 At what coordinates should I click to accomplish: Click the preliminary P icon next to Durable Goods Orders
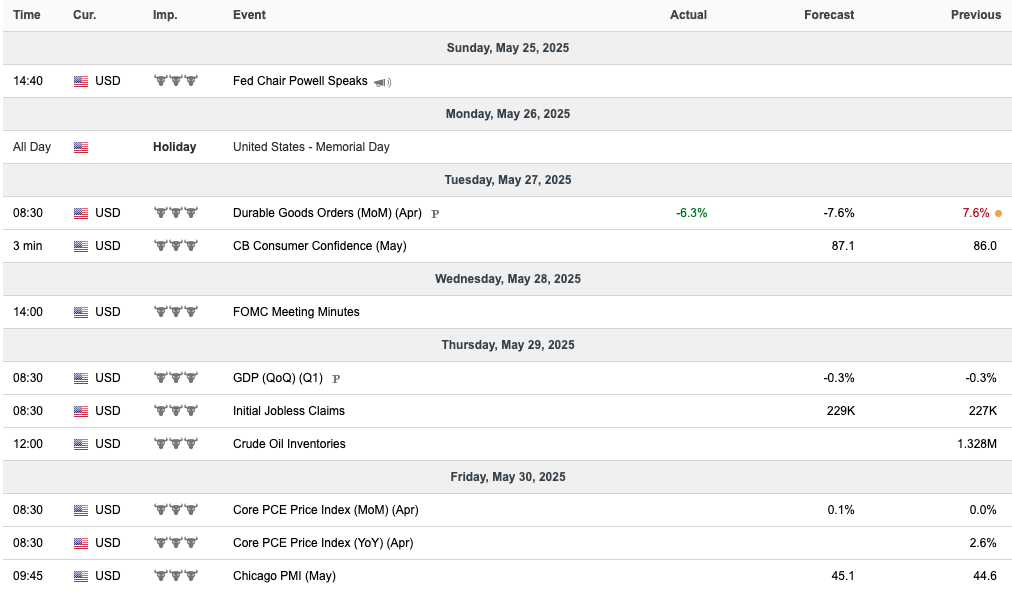click(435, 214)
